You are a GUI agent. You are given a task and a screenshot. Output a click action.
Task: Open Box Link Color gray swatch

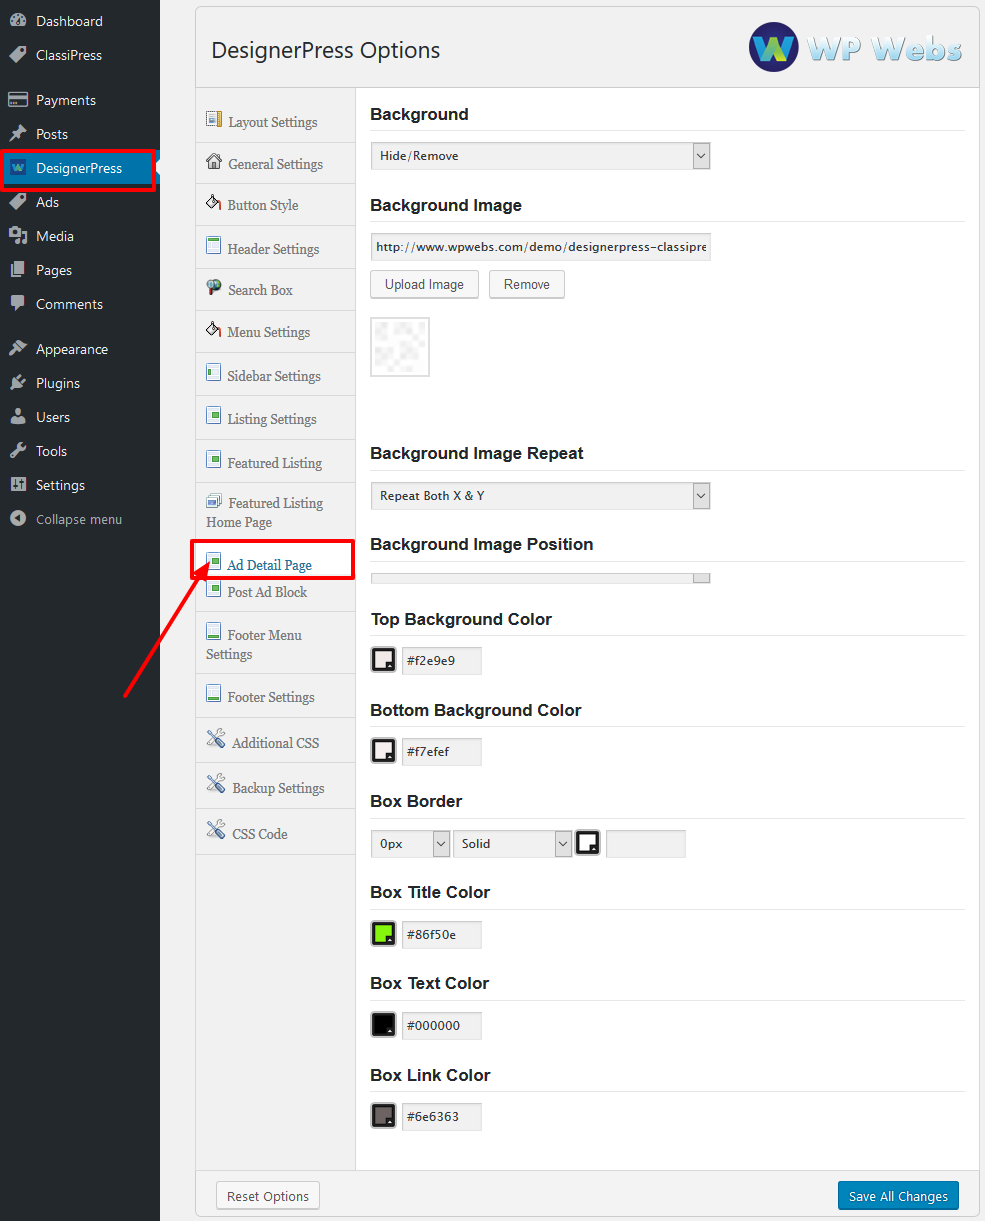coord(384,1116)
